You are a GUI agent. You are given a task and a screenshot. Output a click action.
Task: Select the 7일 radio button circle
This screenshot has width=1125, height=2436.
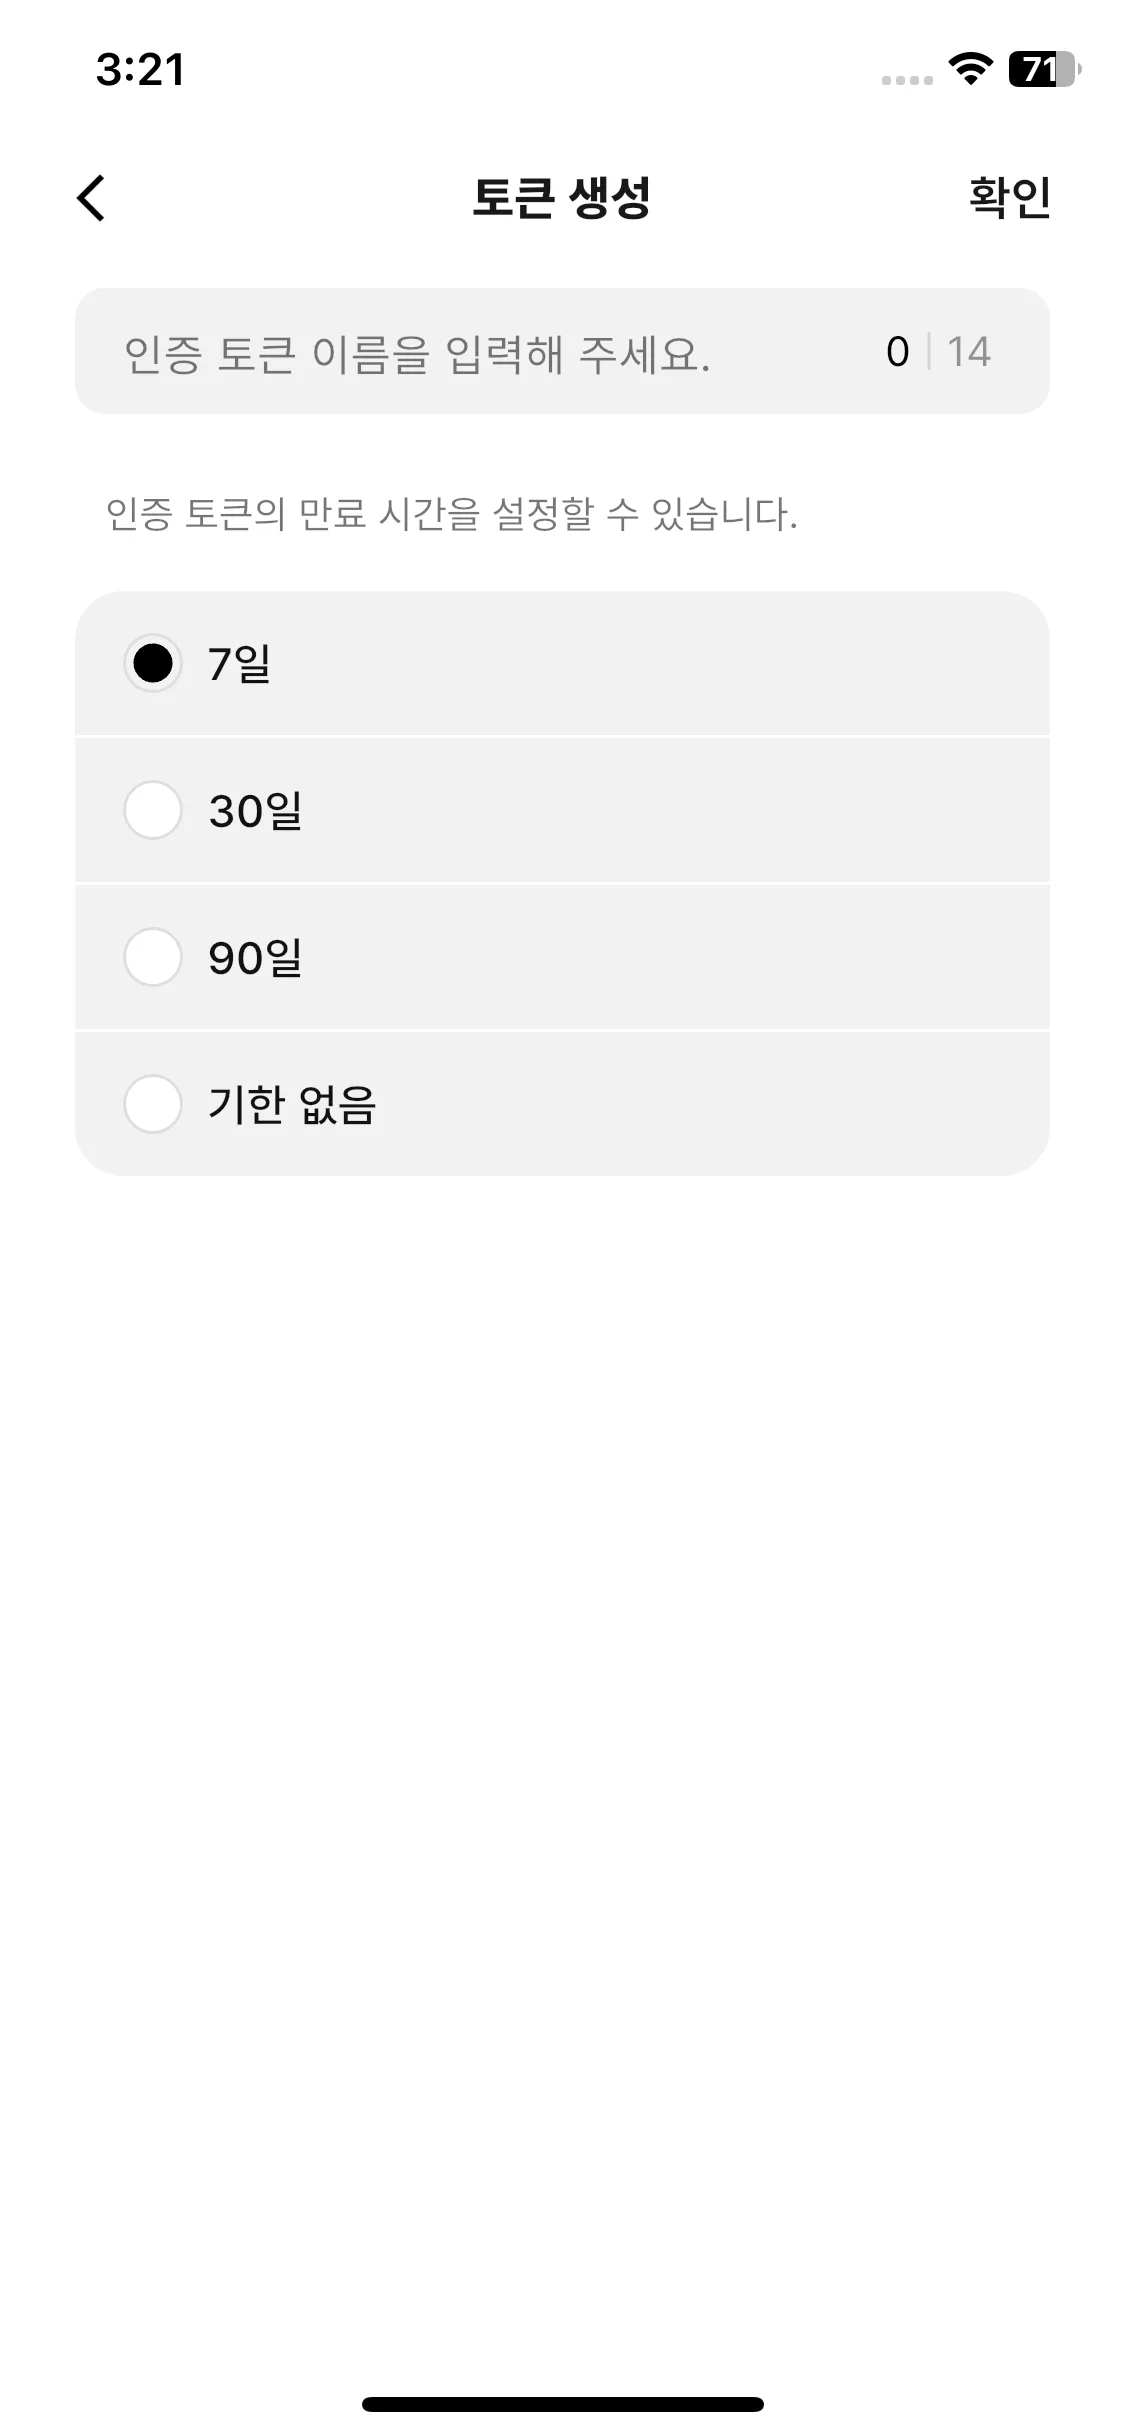point(153,663)
